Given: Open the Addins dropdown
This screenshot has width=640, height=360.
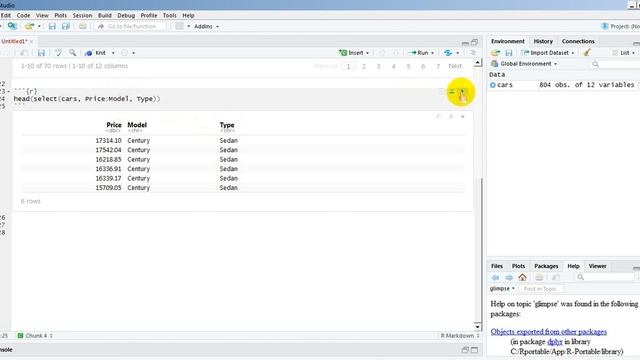Looking at the screenshot, I should pyautogui.click(x=206, y=26).
